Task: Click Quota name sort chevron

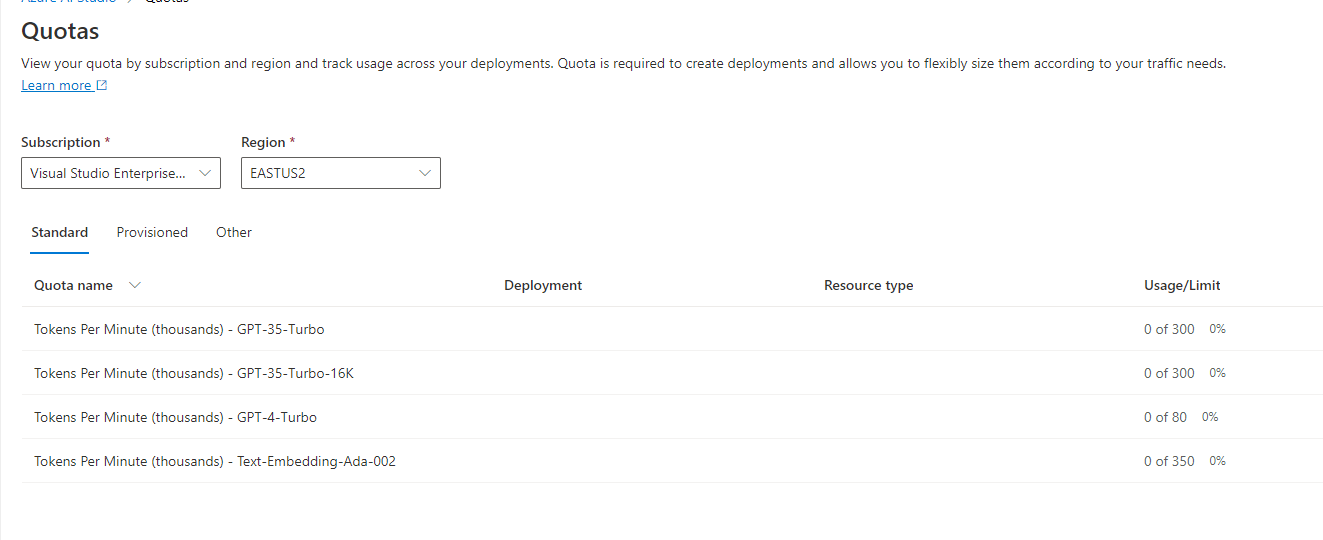Action: [135, 285]
